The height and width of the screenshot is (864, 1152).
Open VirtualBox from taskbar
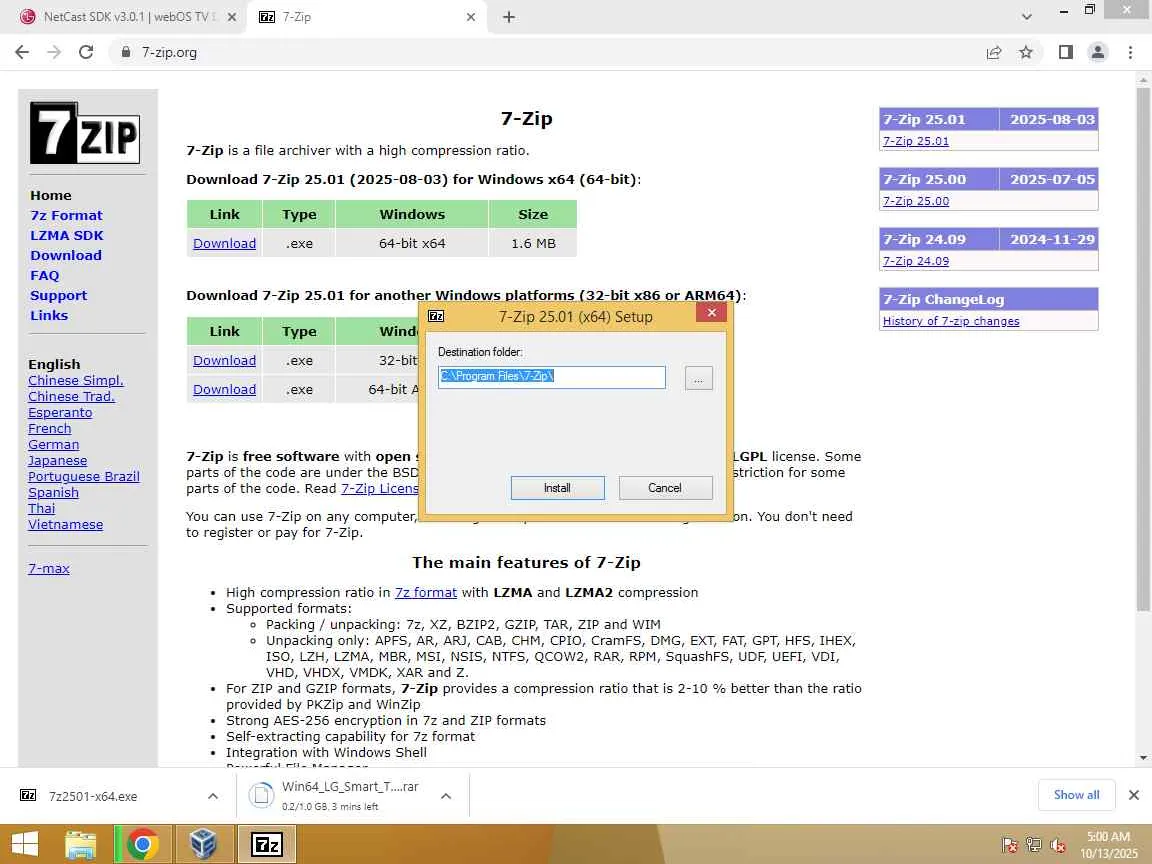(x=204, y=845)
